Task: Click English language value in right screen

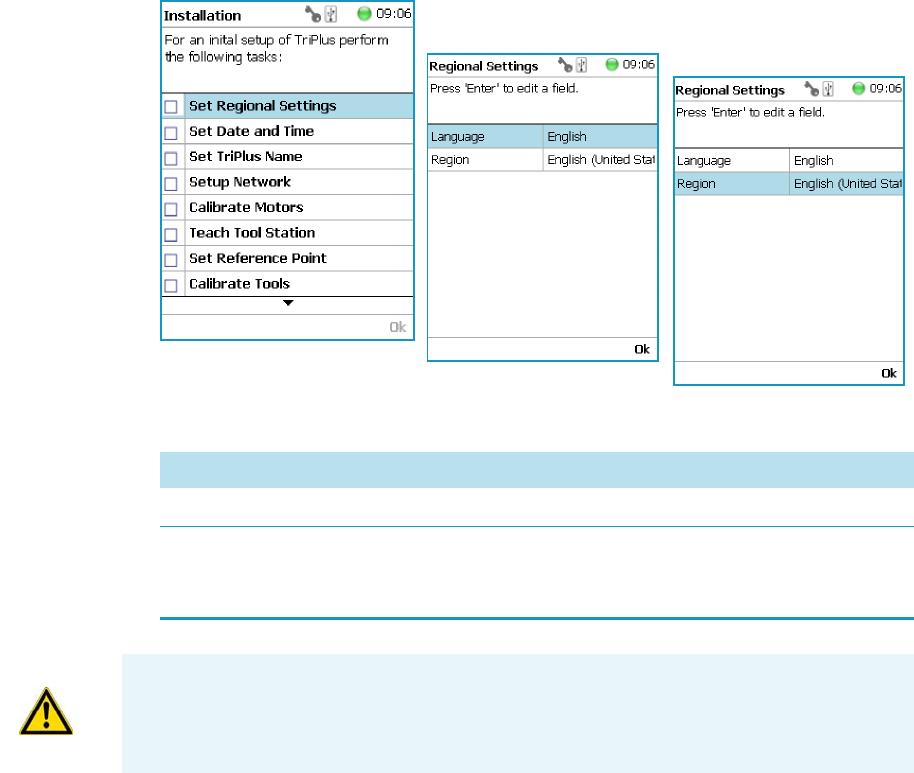Action: pos(813,160)
